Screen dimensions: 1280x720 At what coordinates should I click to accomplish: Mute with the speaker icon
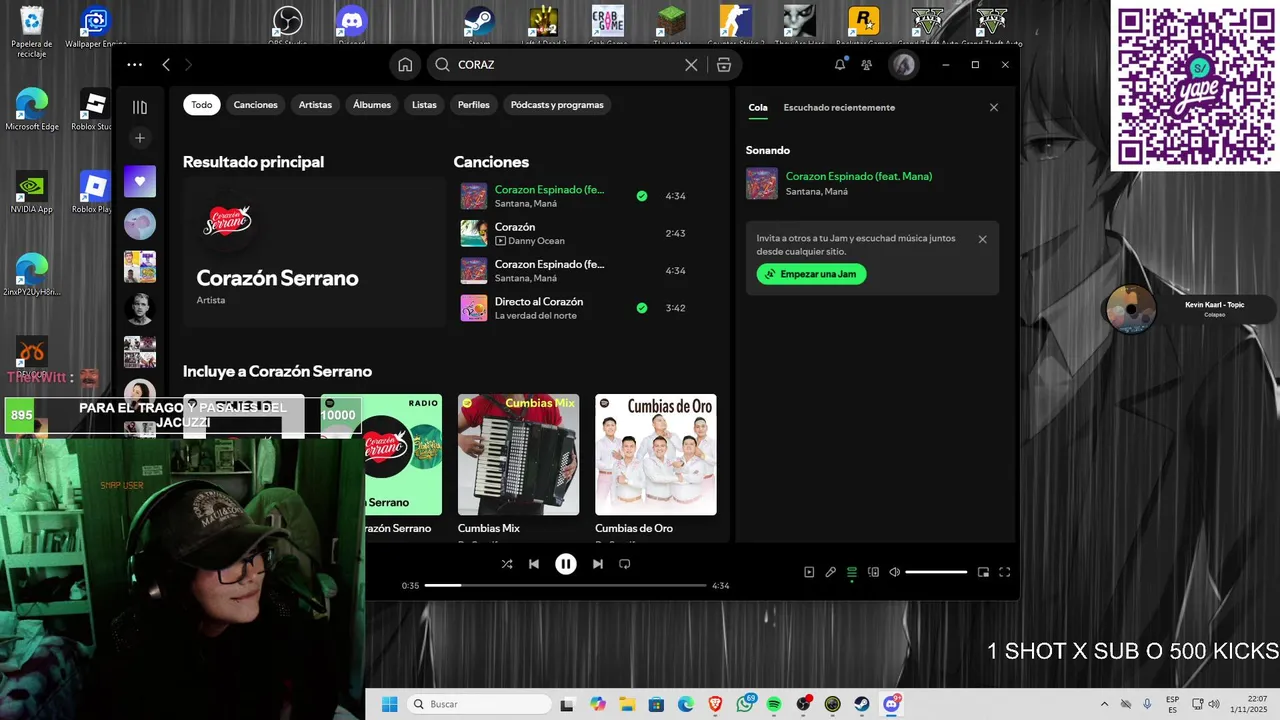(x=895, y=572)
